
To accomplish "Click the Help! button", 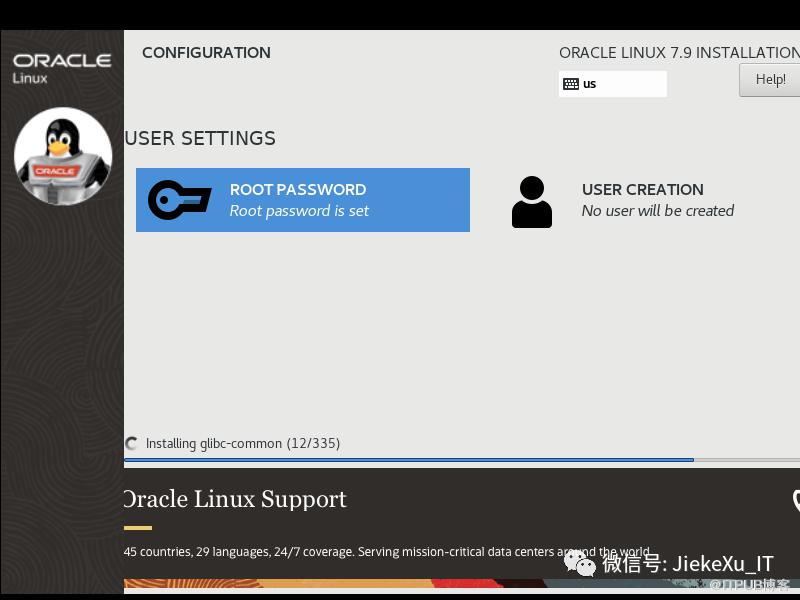I will tap(769, 80).
